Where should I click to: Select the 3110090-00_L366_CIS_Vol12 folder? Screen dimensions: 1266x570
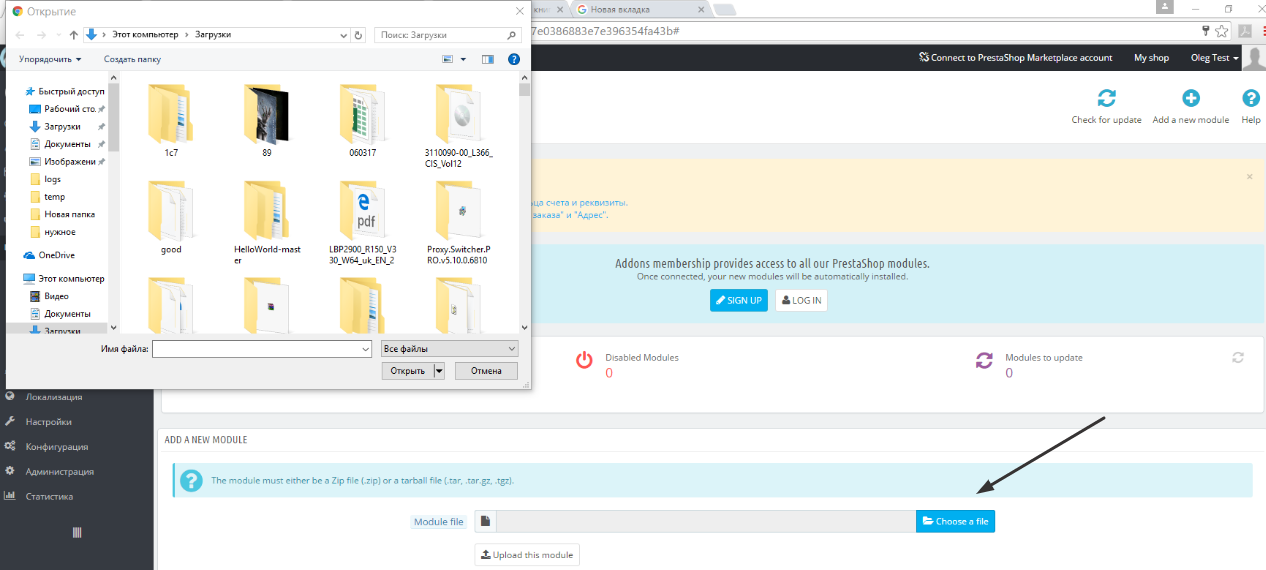[459, 125]
